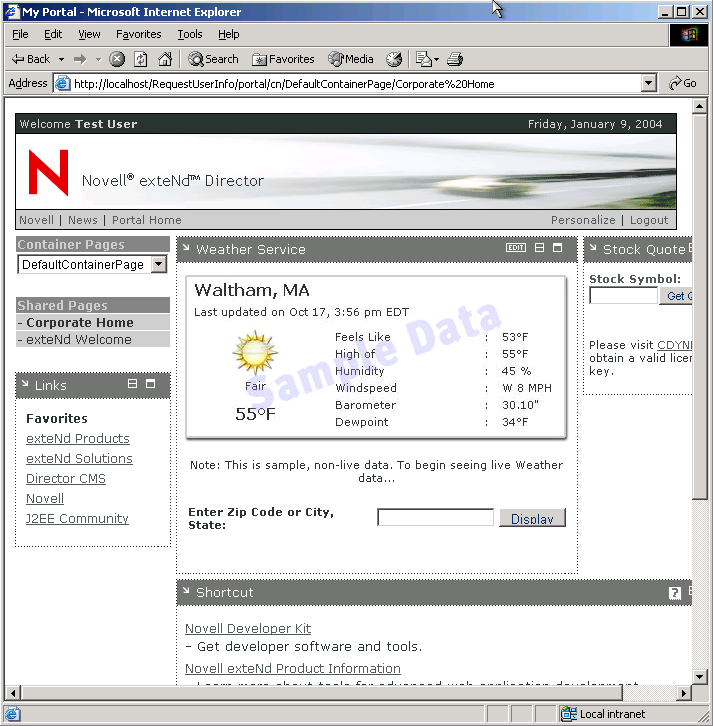
Task: Open the News link
Action: pos(83,220)
